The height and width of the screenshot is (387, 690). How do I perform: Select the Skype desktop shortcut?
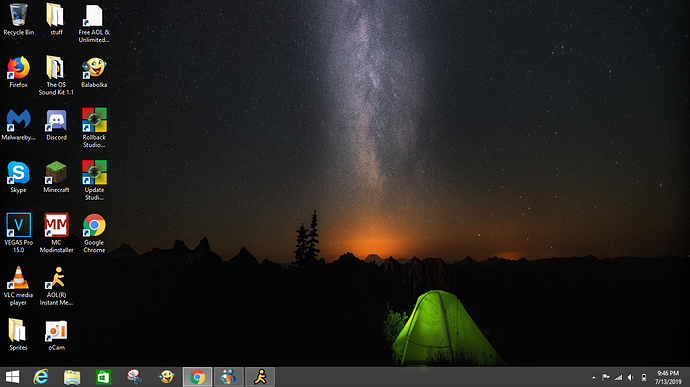pyautogui.click(x=18, y=177)
